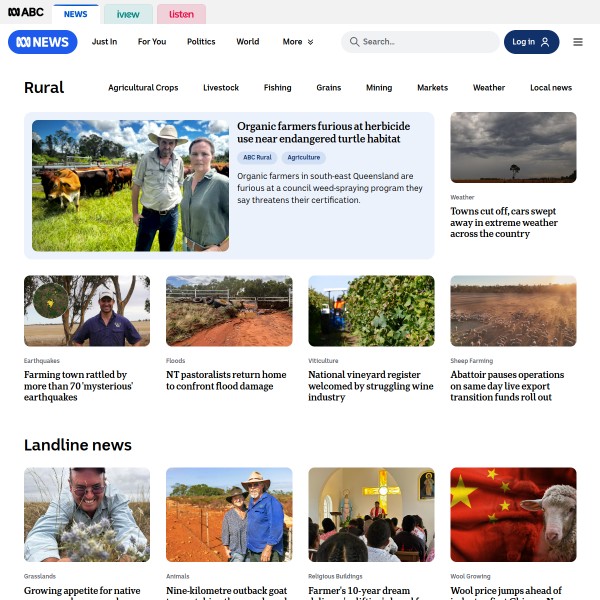Click the search magnifier icon
The width and height of the screenshot is (600, 600).
pyautogui.click(x=354, y=42)
